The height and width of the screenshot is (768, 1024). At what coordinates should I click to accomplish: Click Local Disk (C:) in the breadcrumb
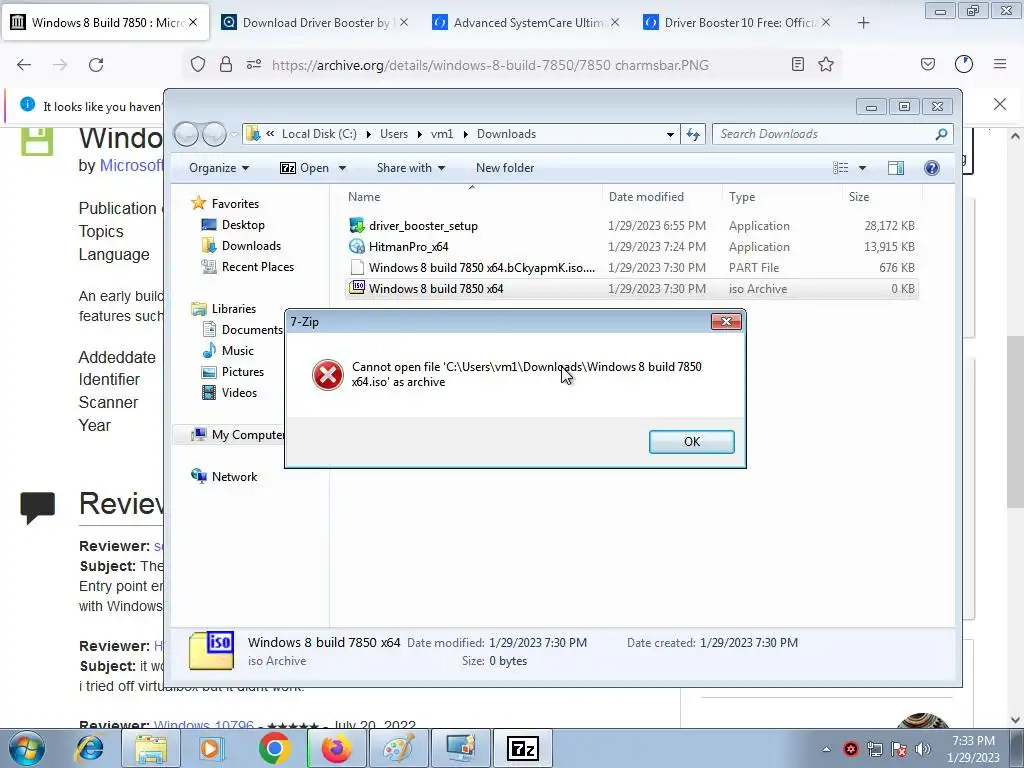point(319,134)
